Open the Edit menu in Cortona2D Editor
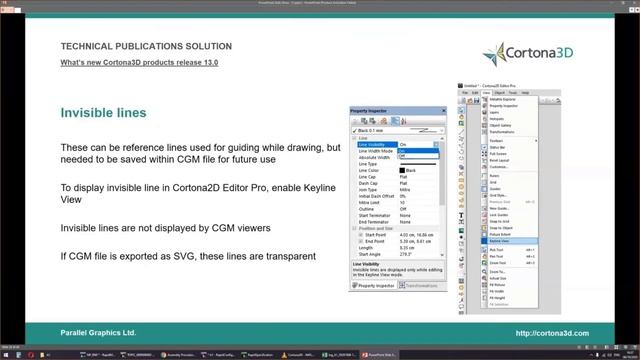 coord(475,93)
